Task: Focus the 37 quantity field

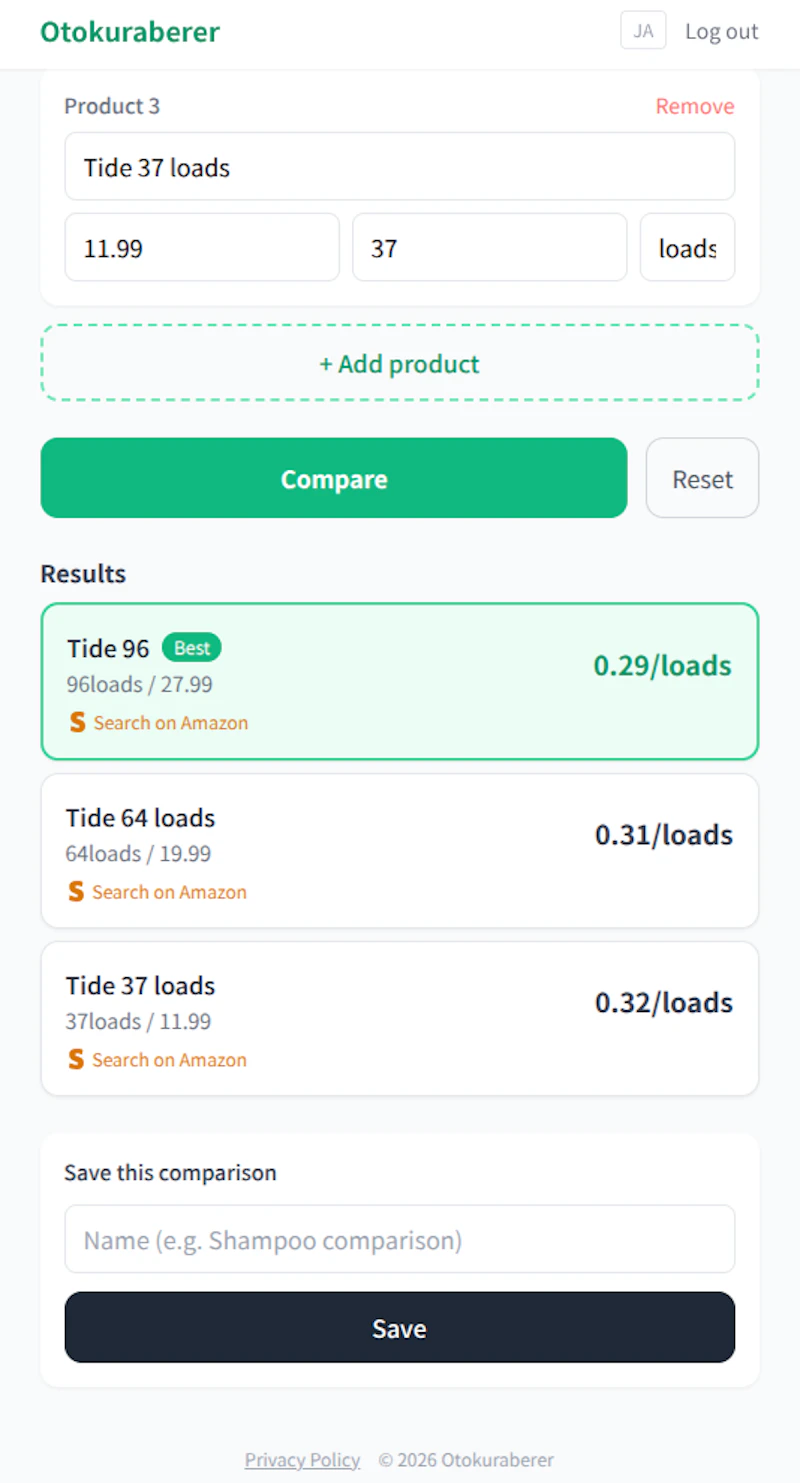Action: click(x=490, y=247)
